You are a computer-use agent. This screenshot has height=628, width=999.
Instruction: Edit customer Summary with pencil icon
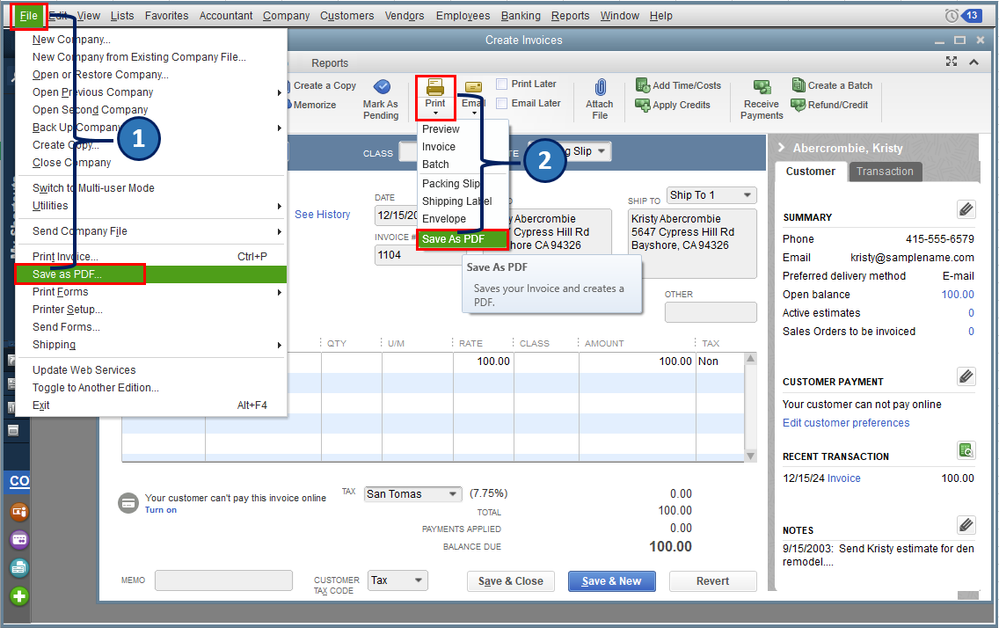click(x=966, y=209)
